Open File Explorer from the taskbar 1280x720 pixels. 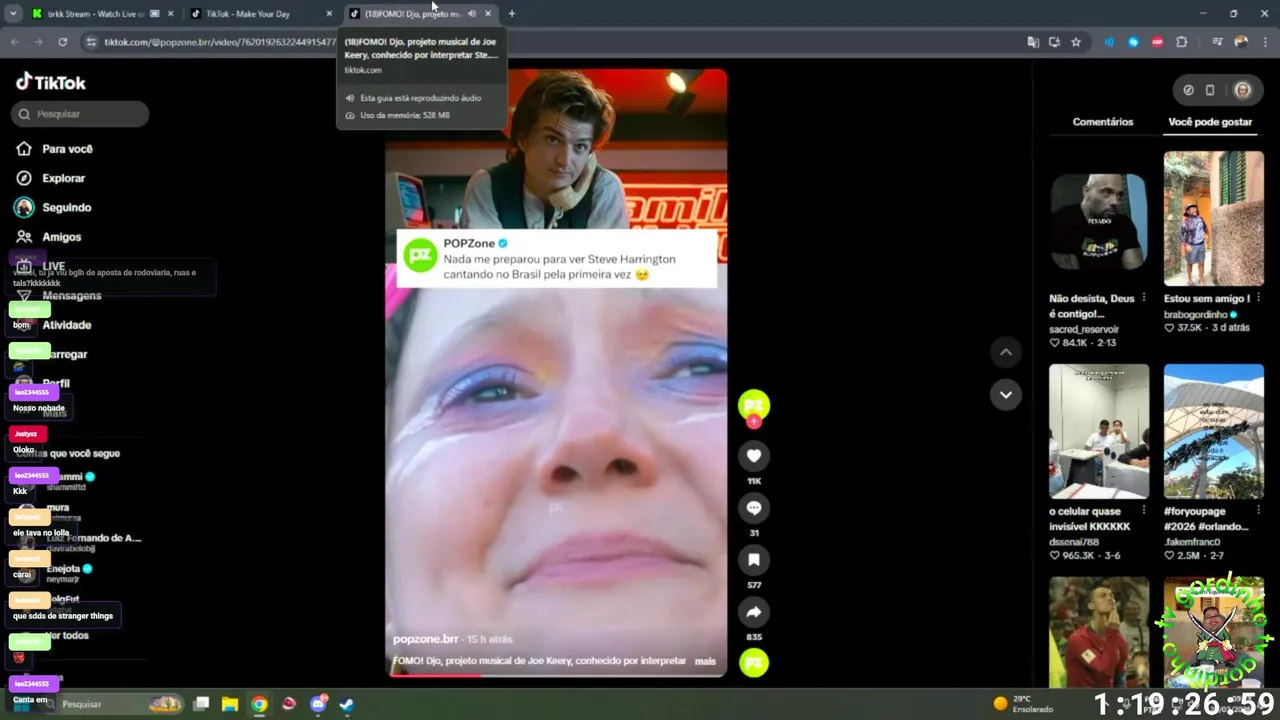(229, 704)
